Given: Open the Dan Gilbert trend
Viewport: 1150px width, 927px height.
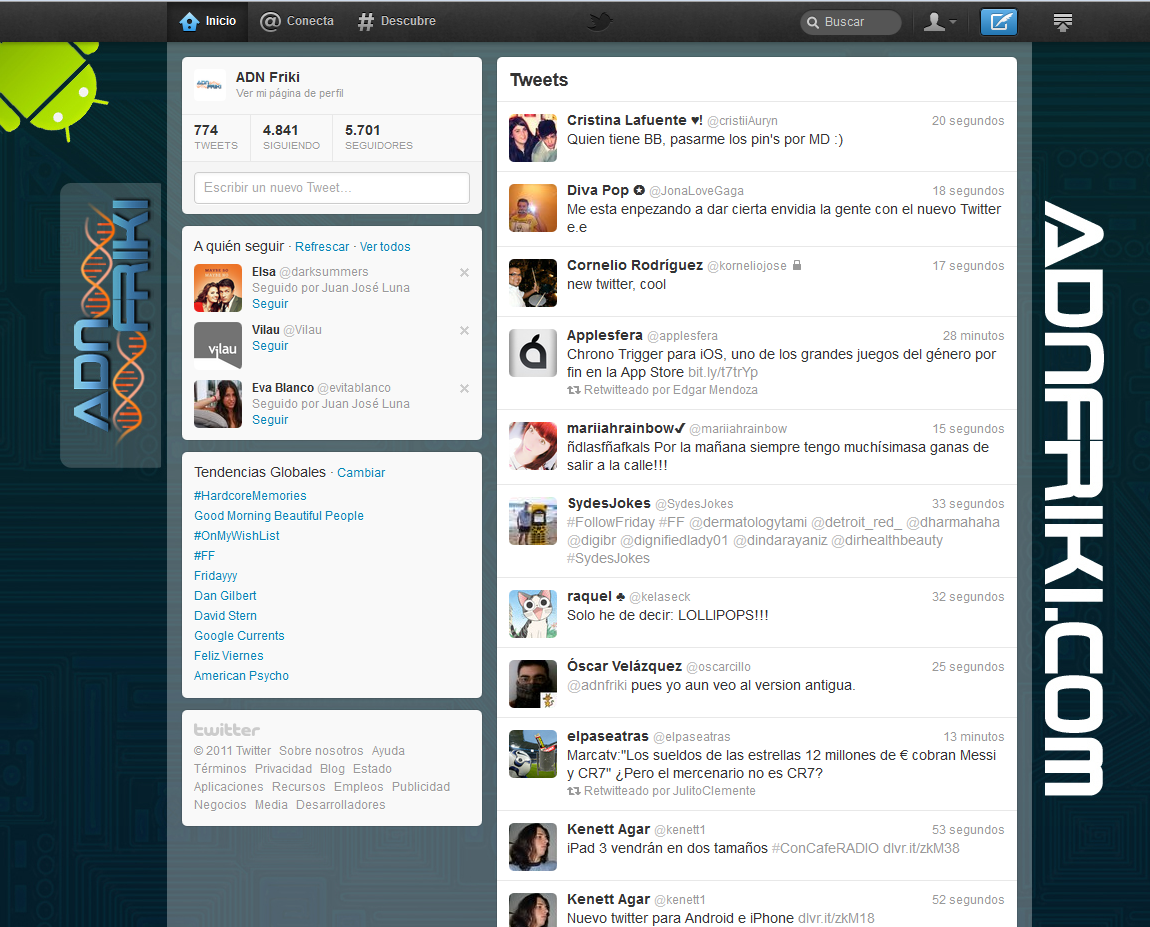Looking at the screenshot, I should pyautogui.click(x=225, y=596).
